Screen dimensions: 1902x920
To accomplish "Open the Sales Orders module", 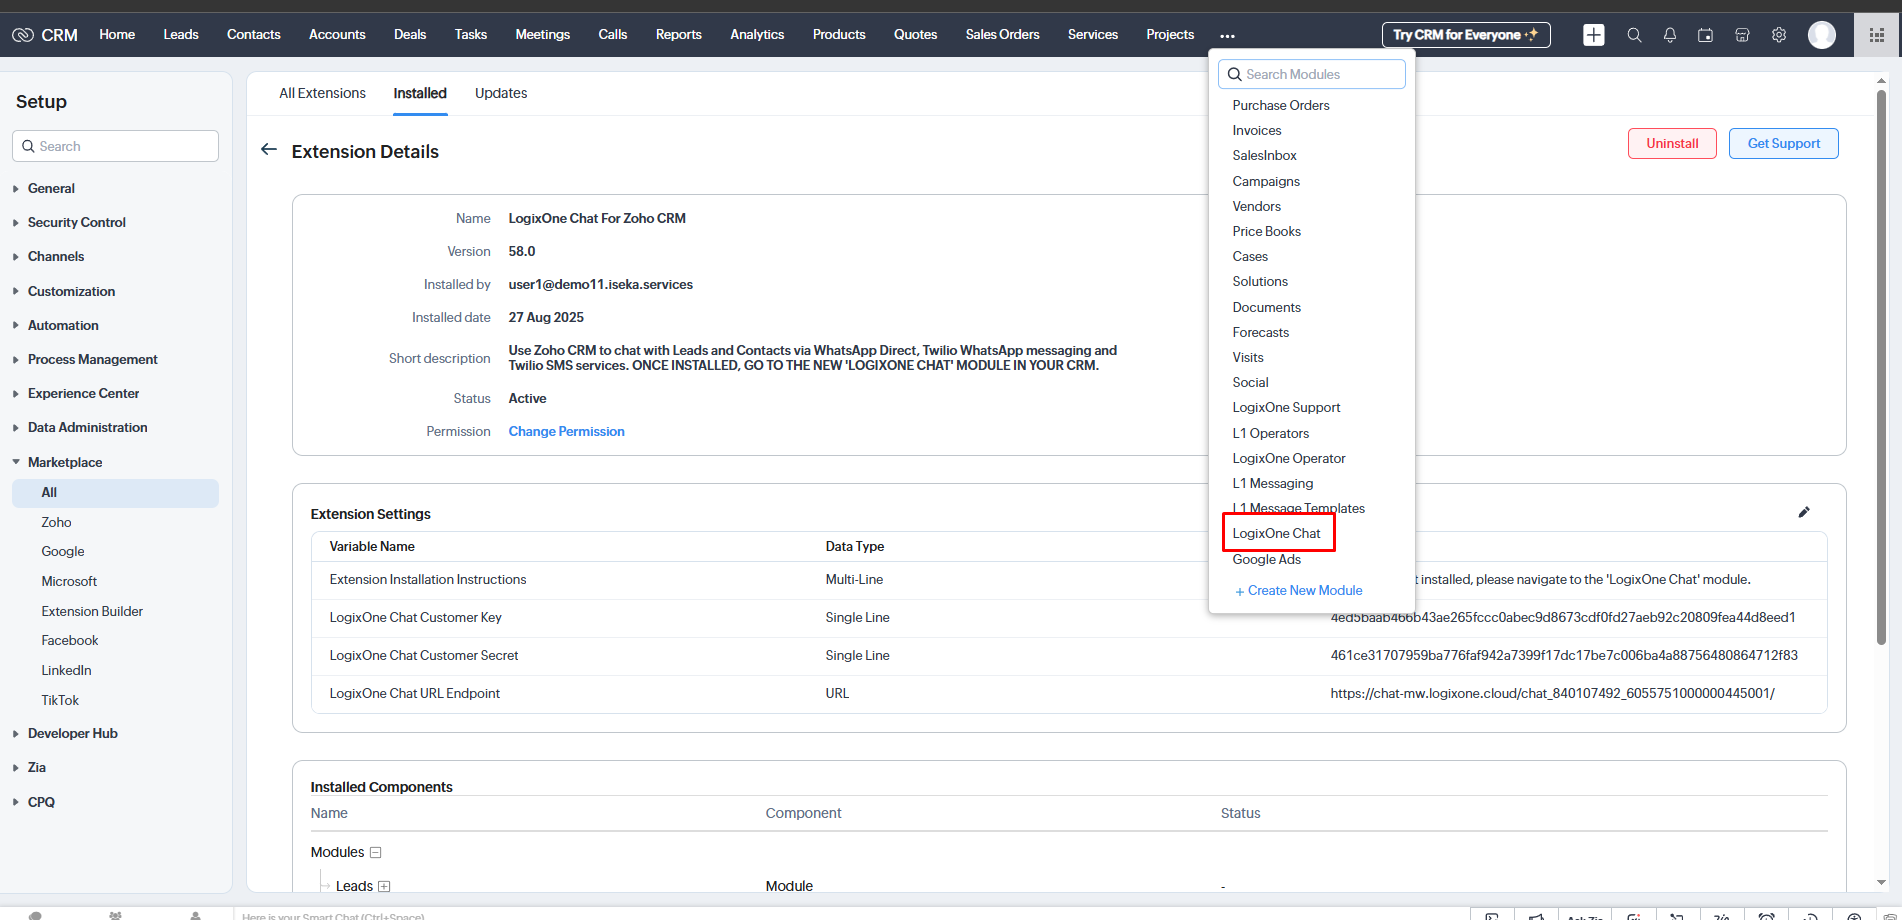I will [1002, 34].
